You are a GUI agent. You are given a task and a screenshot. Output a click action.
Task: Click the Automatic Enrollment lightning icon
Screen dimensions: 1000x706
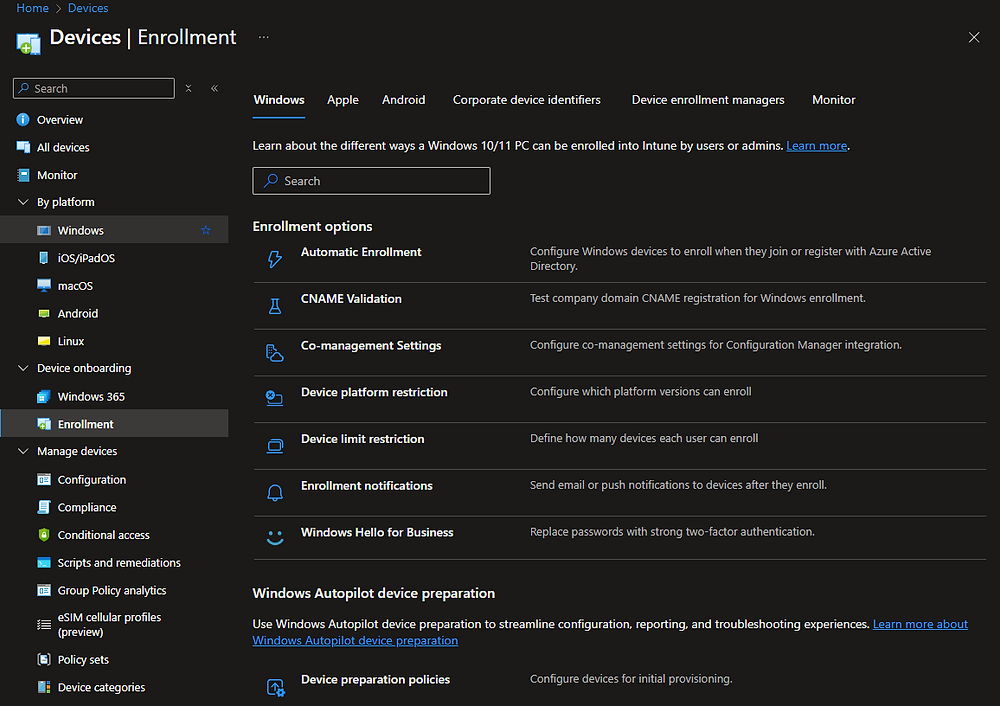[275, 259]
